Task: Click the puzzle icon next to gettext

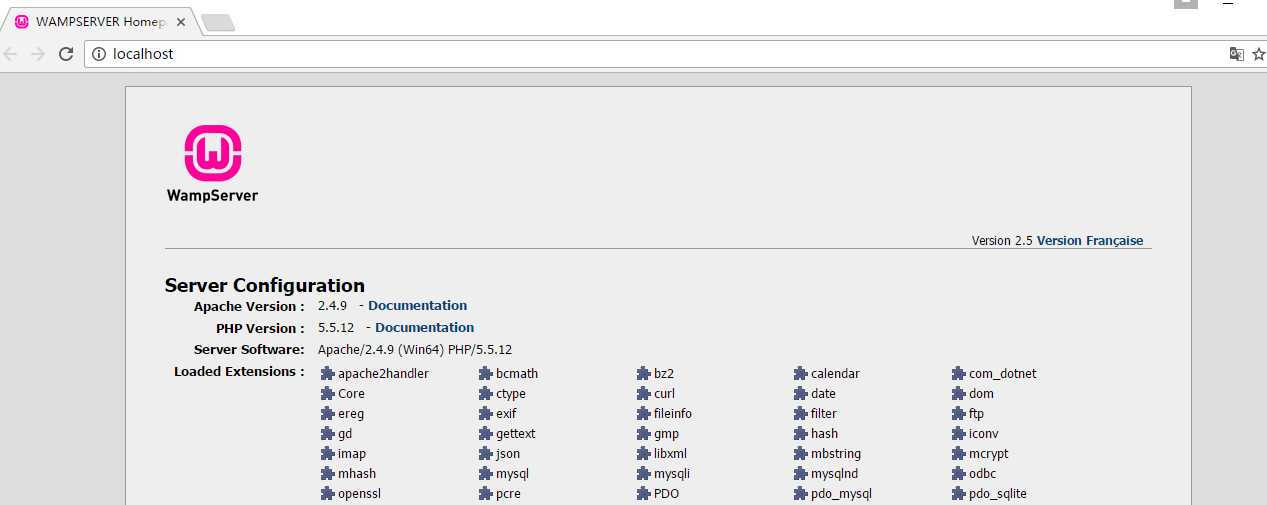Action: (486, 434)
